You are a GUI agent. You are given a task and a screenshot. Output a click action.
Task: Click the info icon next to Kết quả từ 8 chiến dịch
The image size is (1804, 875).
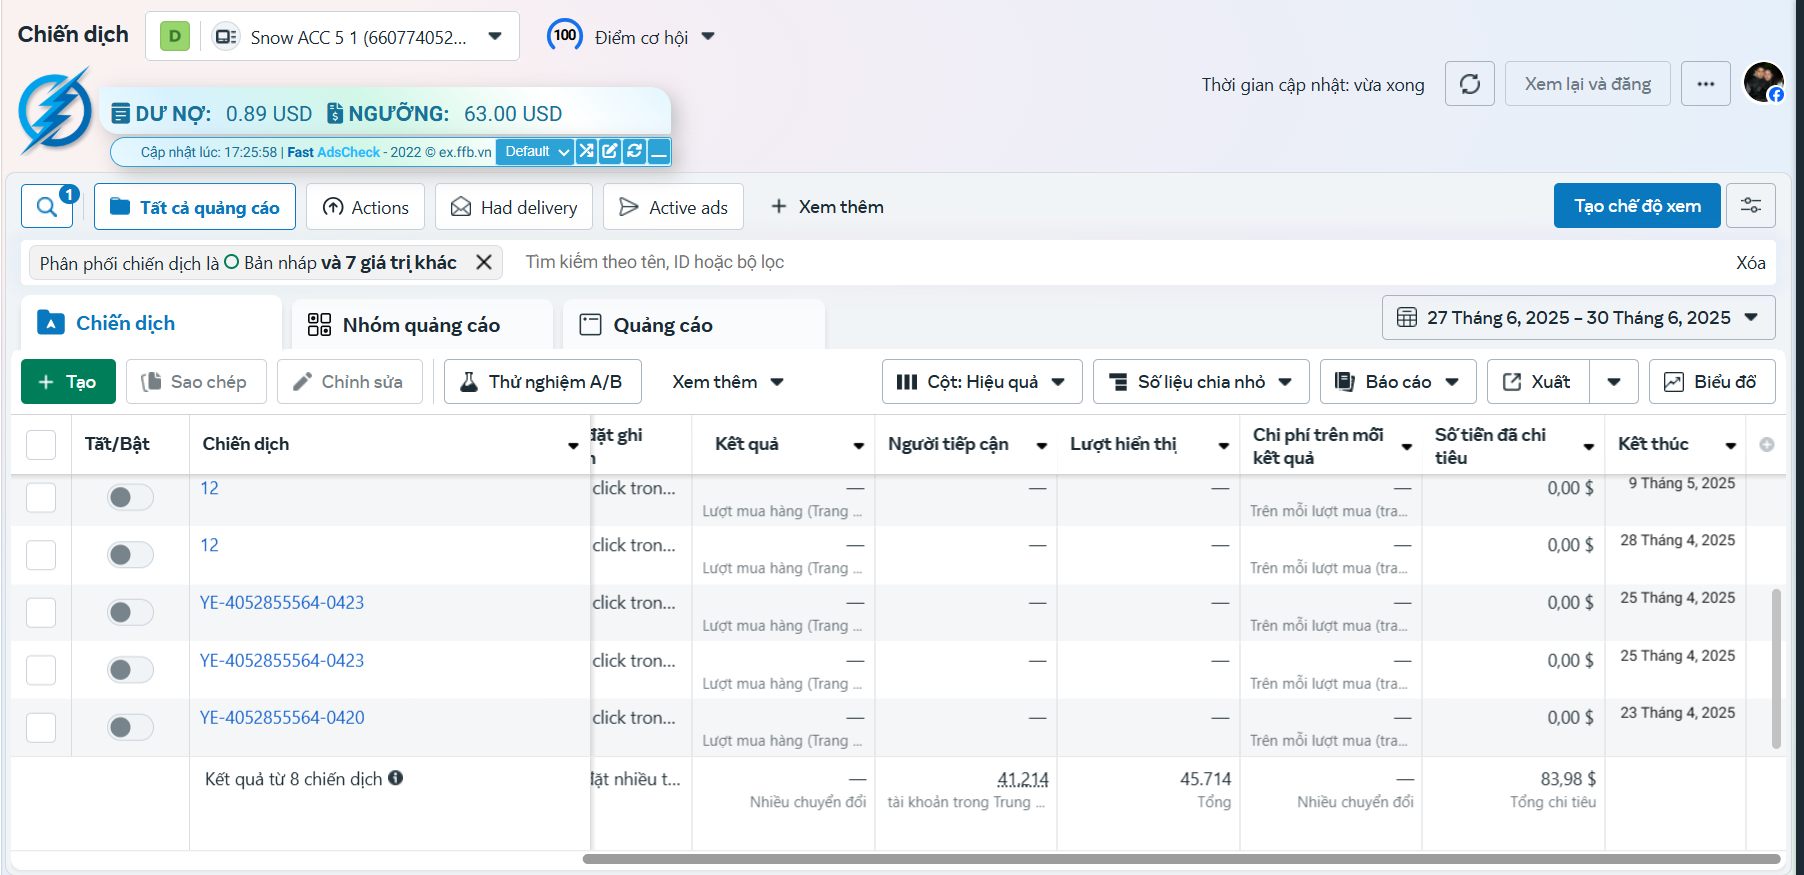click(396, 778)
